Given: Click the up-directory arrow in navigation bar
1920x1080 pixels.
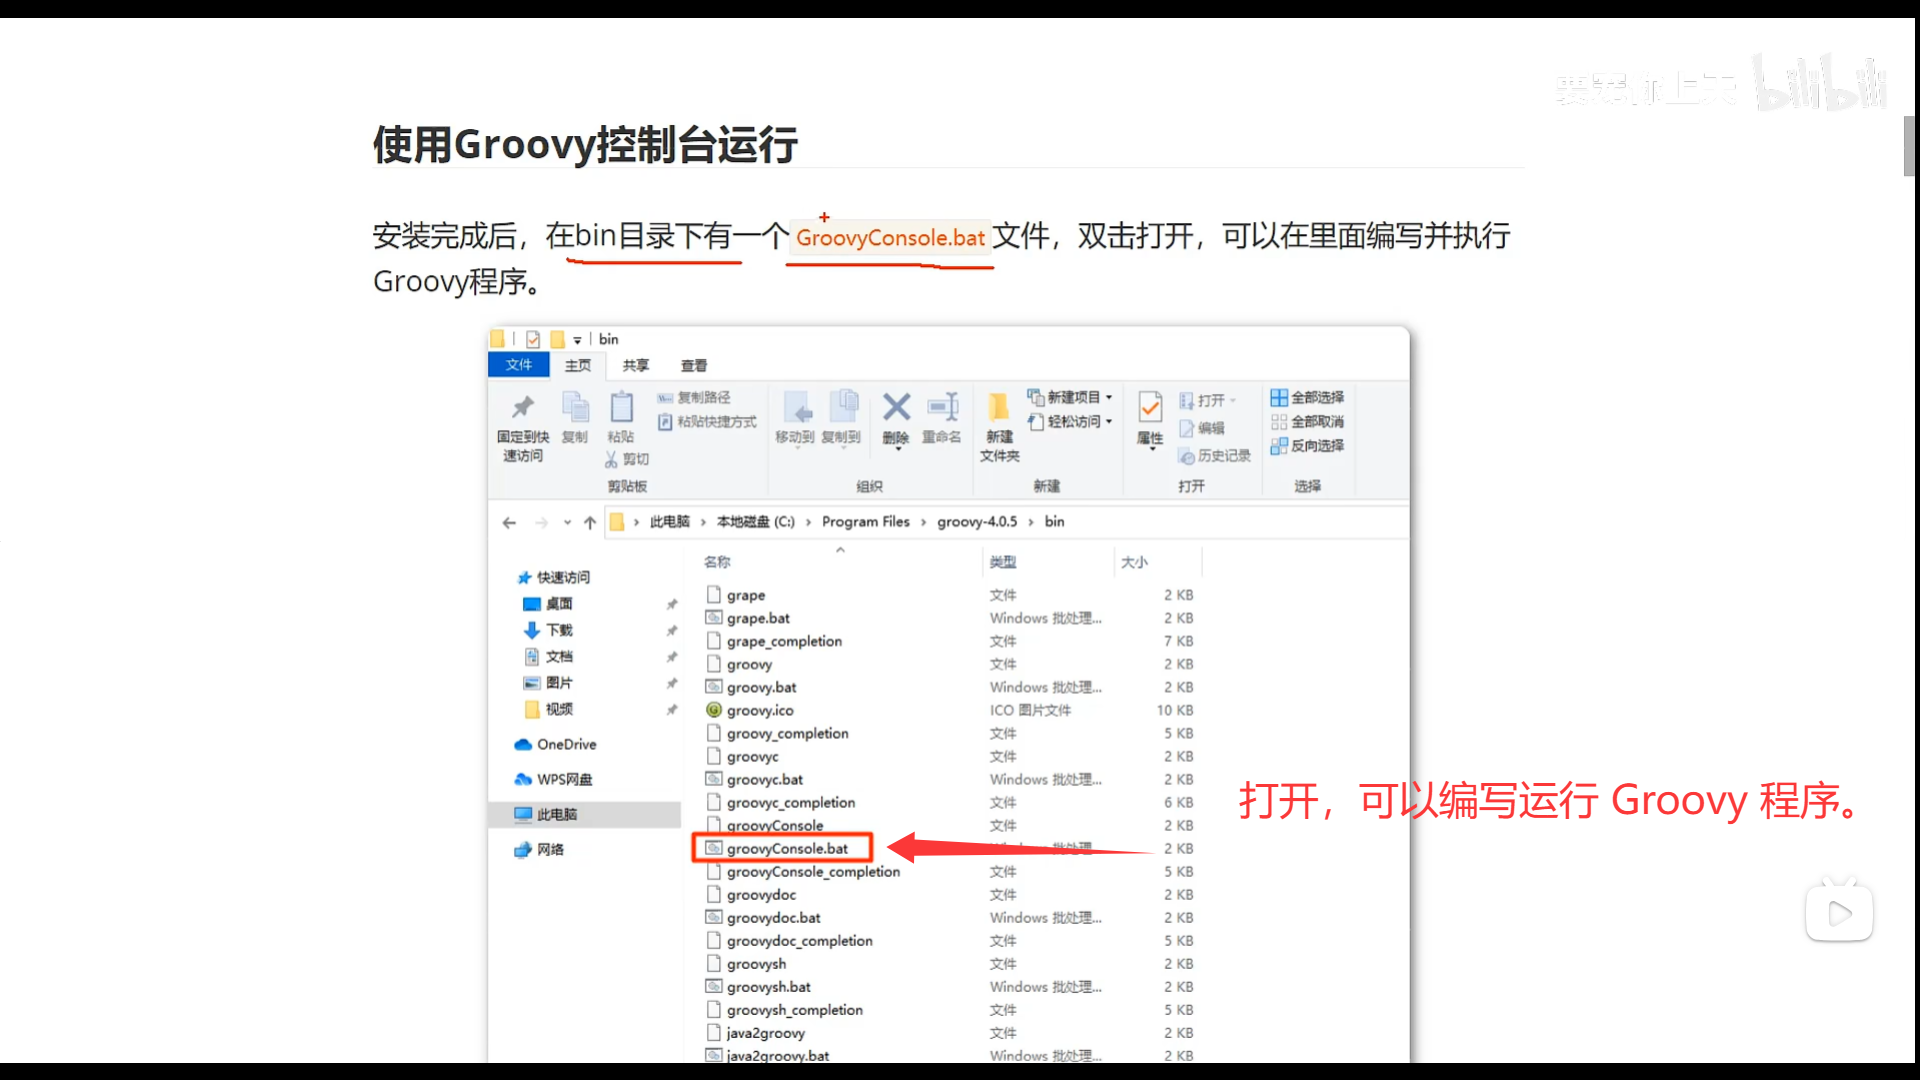Looking at the screenshot, I should pos(590,522).
